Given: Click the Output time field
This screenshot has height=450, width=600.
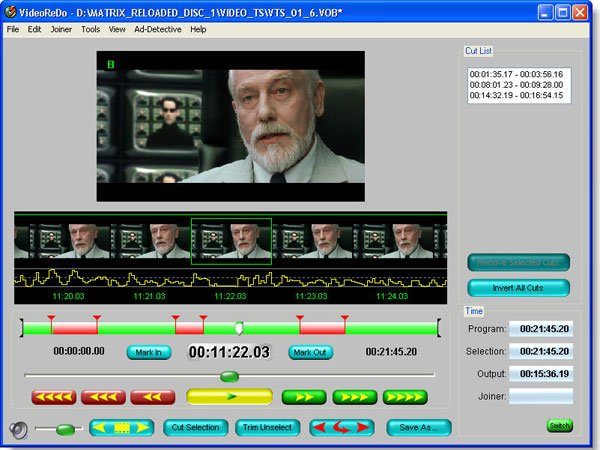Looking at the screenshot, I should [541, 374].
